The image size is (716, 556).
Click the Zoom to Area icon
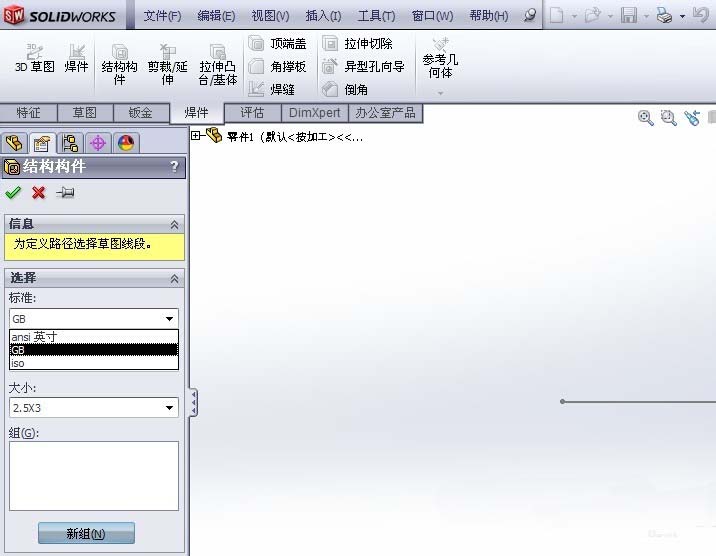(669, 118)
